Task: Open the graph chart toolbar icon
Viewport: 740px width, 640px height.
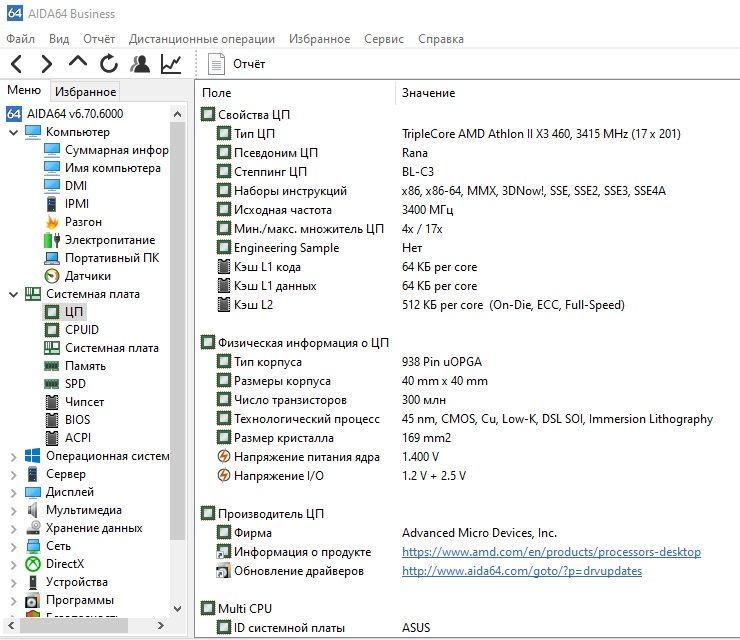Action: point(171,64)
